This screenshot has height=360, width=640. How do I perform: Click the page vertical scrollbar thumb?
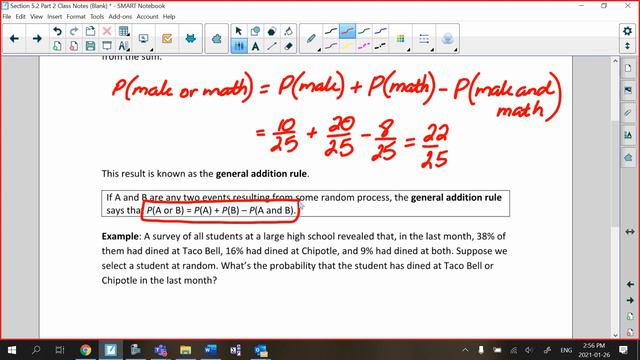coord(616,173)
